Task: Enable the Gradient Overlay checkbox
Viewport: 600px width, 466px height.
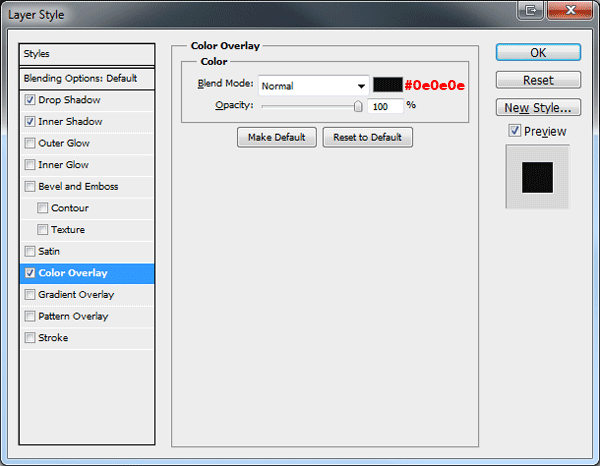Action: click(30, 295)
